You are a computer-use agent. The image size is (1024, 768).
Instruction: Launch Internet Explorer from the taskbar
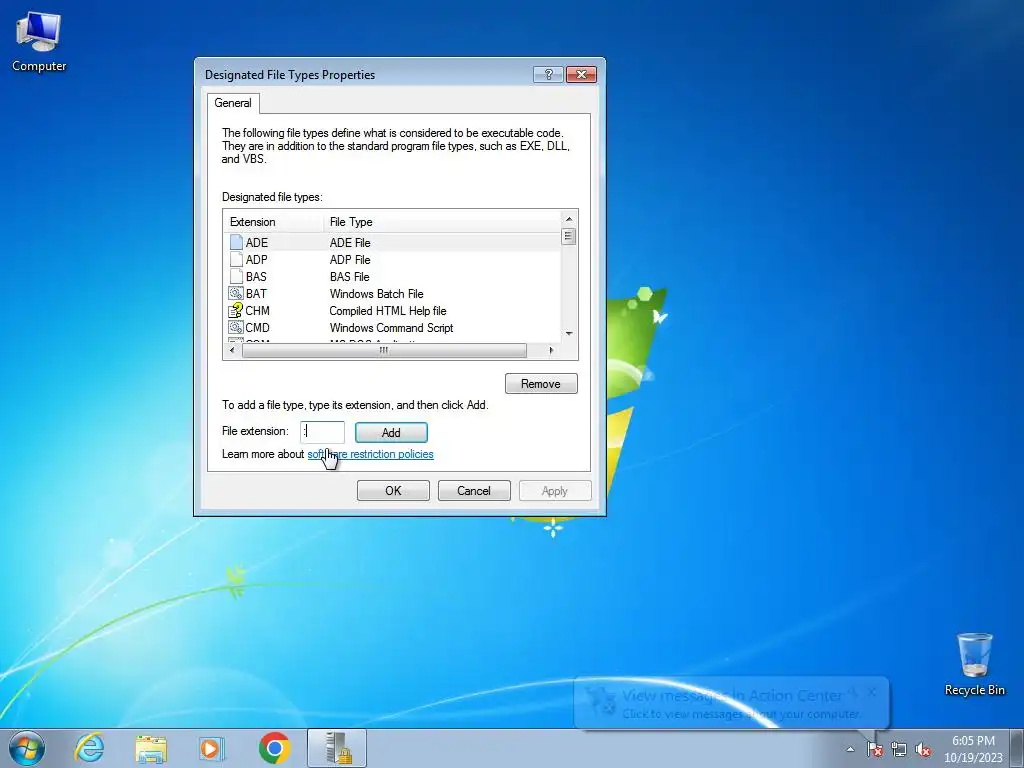coord(89,748)
